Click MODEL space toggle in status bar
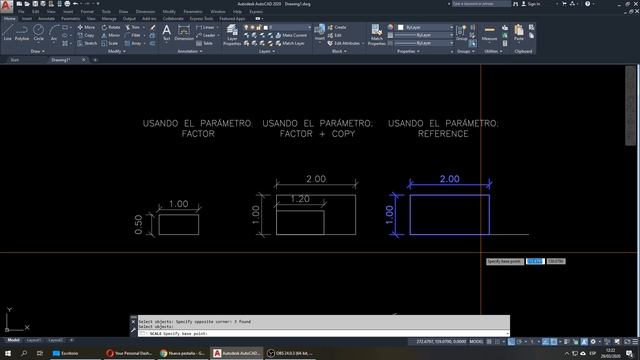Viewport: 640px width, 360px height. (x=476, y=342)
